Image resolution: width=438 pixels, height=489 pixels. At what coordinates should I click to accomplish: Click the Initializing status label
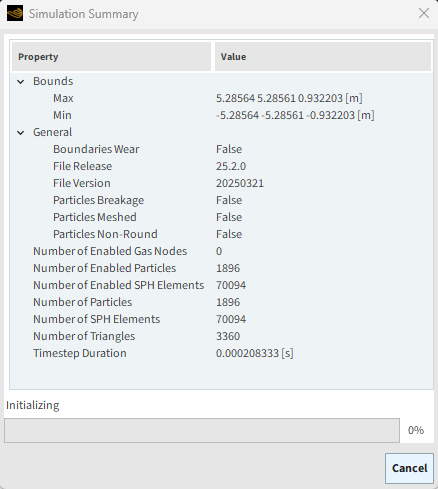33,405
